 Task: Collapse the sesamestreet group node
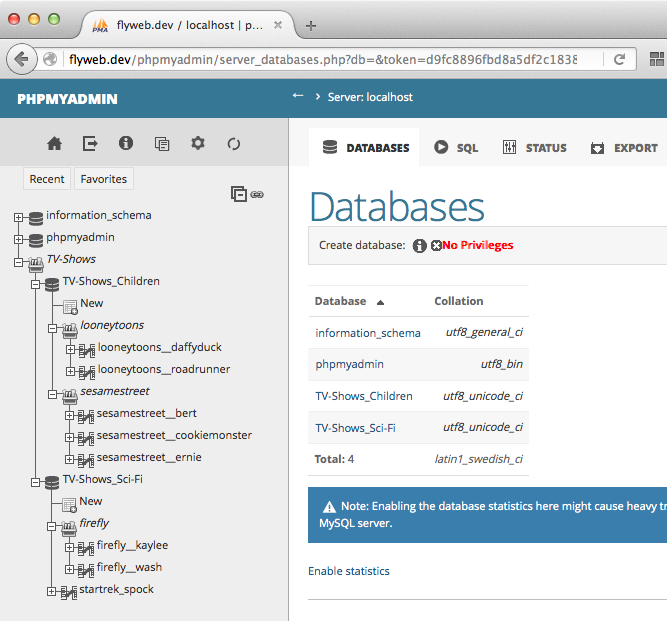52,394
